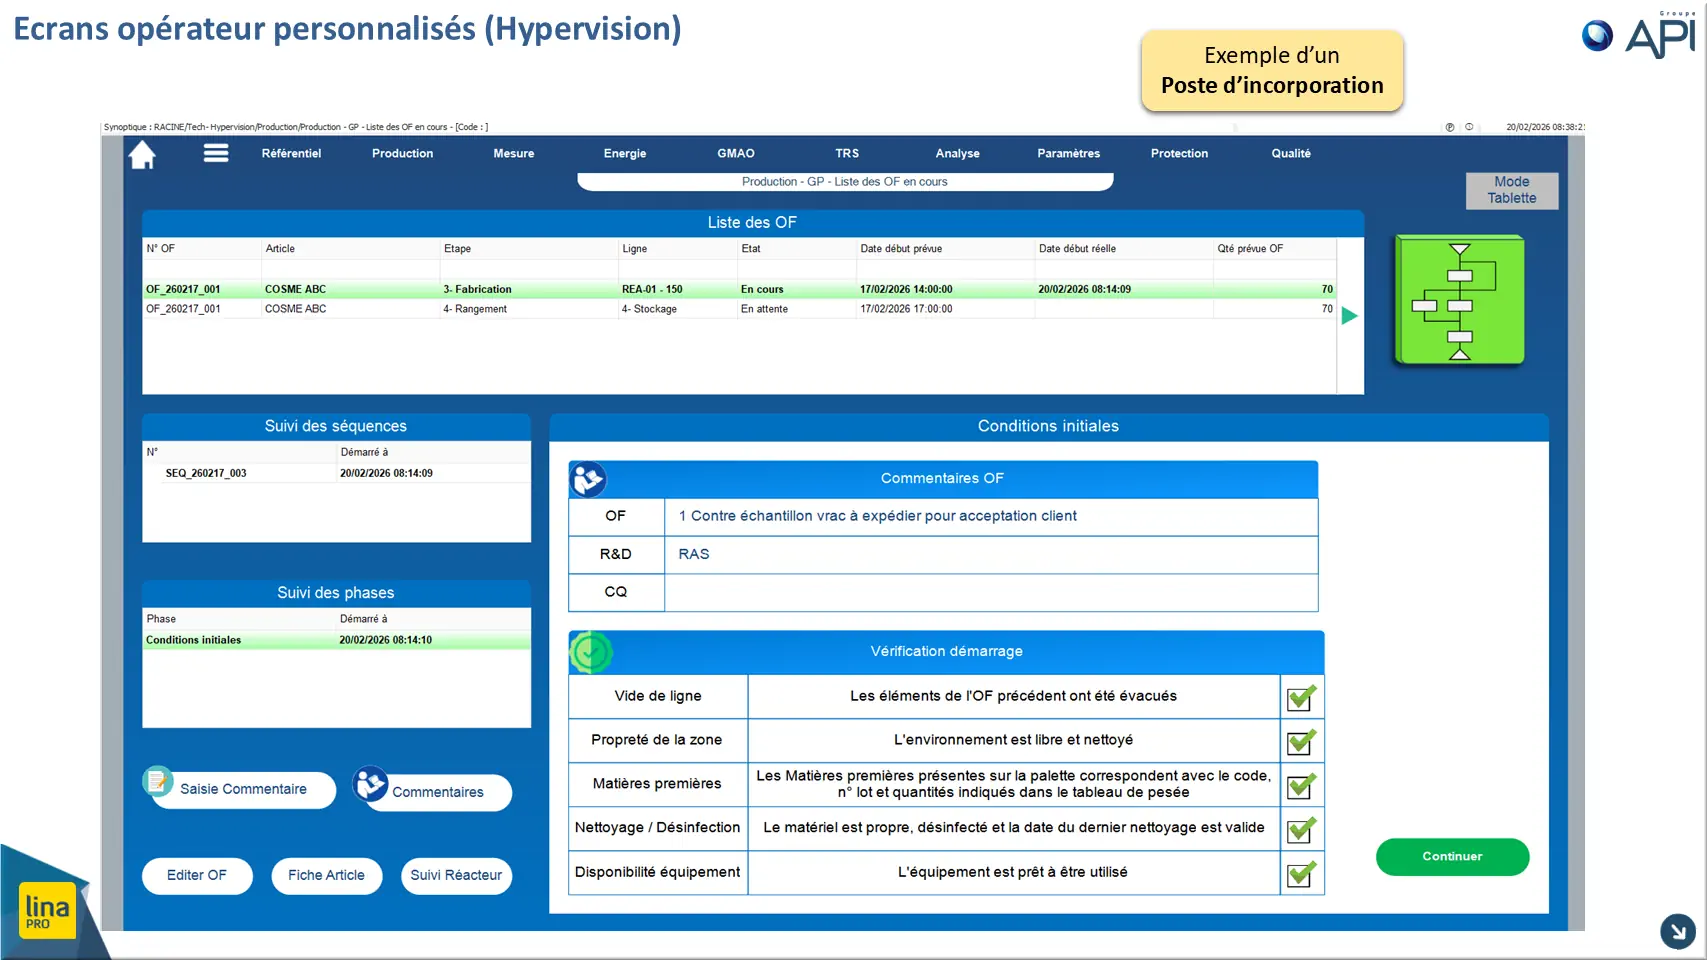
Task: Click the Vérification démarrage clock icon
Action: [591, 653]
